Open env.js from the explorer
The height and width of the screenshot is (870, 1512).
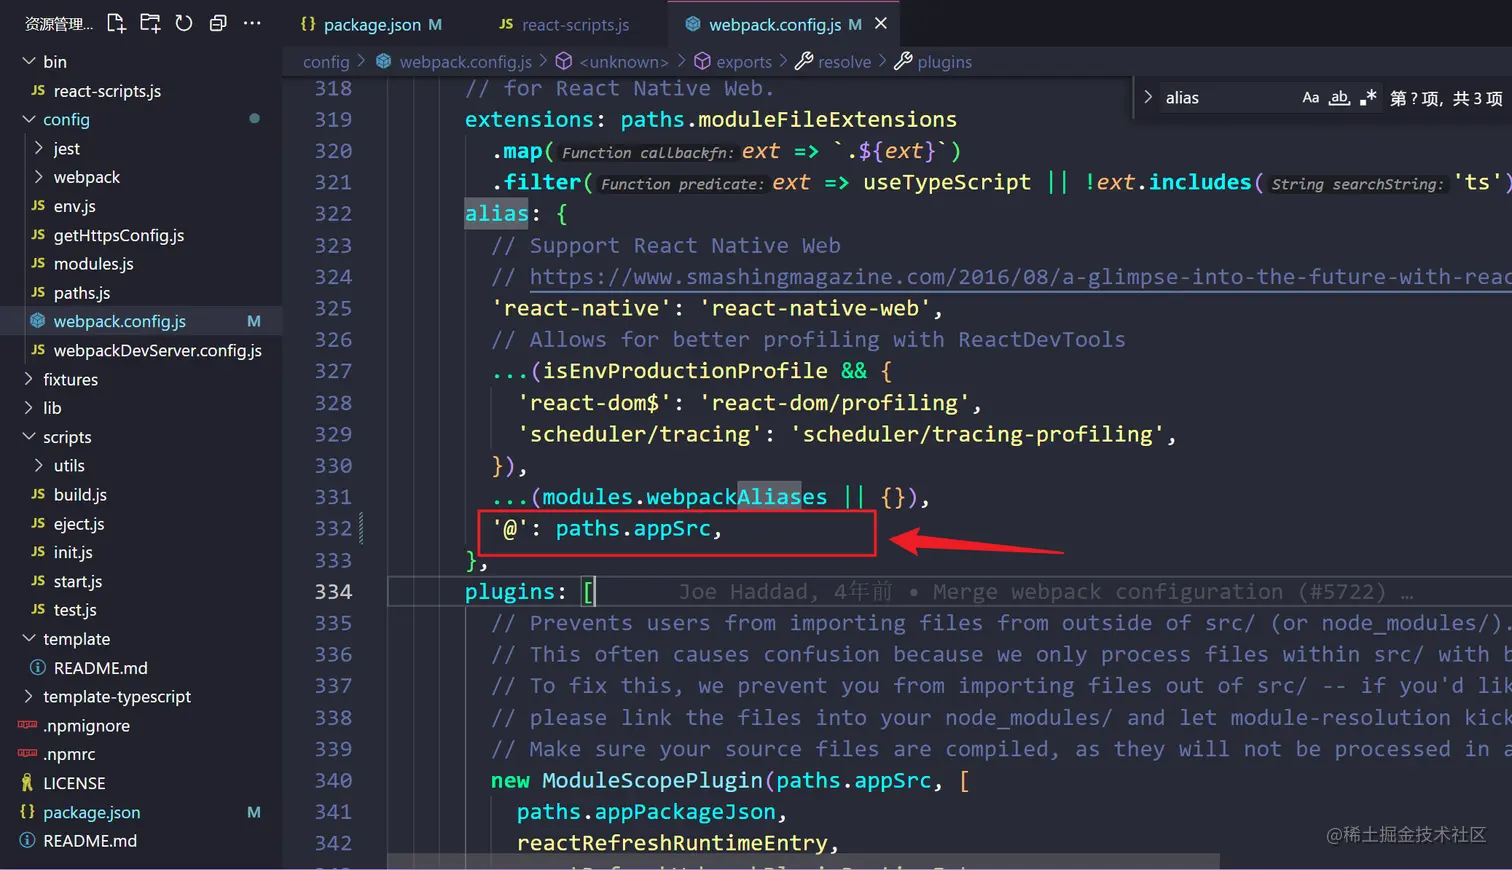coord(141,206)
